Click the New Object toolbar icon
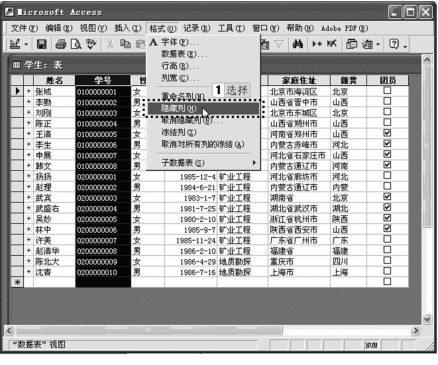The image size is (438, 365). pyautogui.click(x=367, y=44)
